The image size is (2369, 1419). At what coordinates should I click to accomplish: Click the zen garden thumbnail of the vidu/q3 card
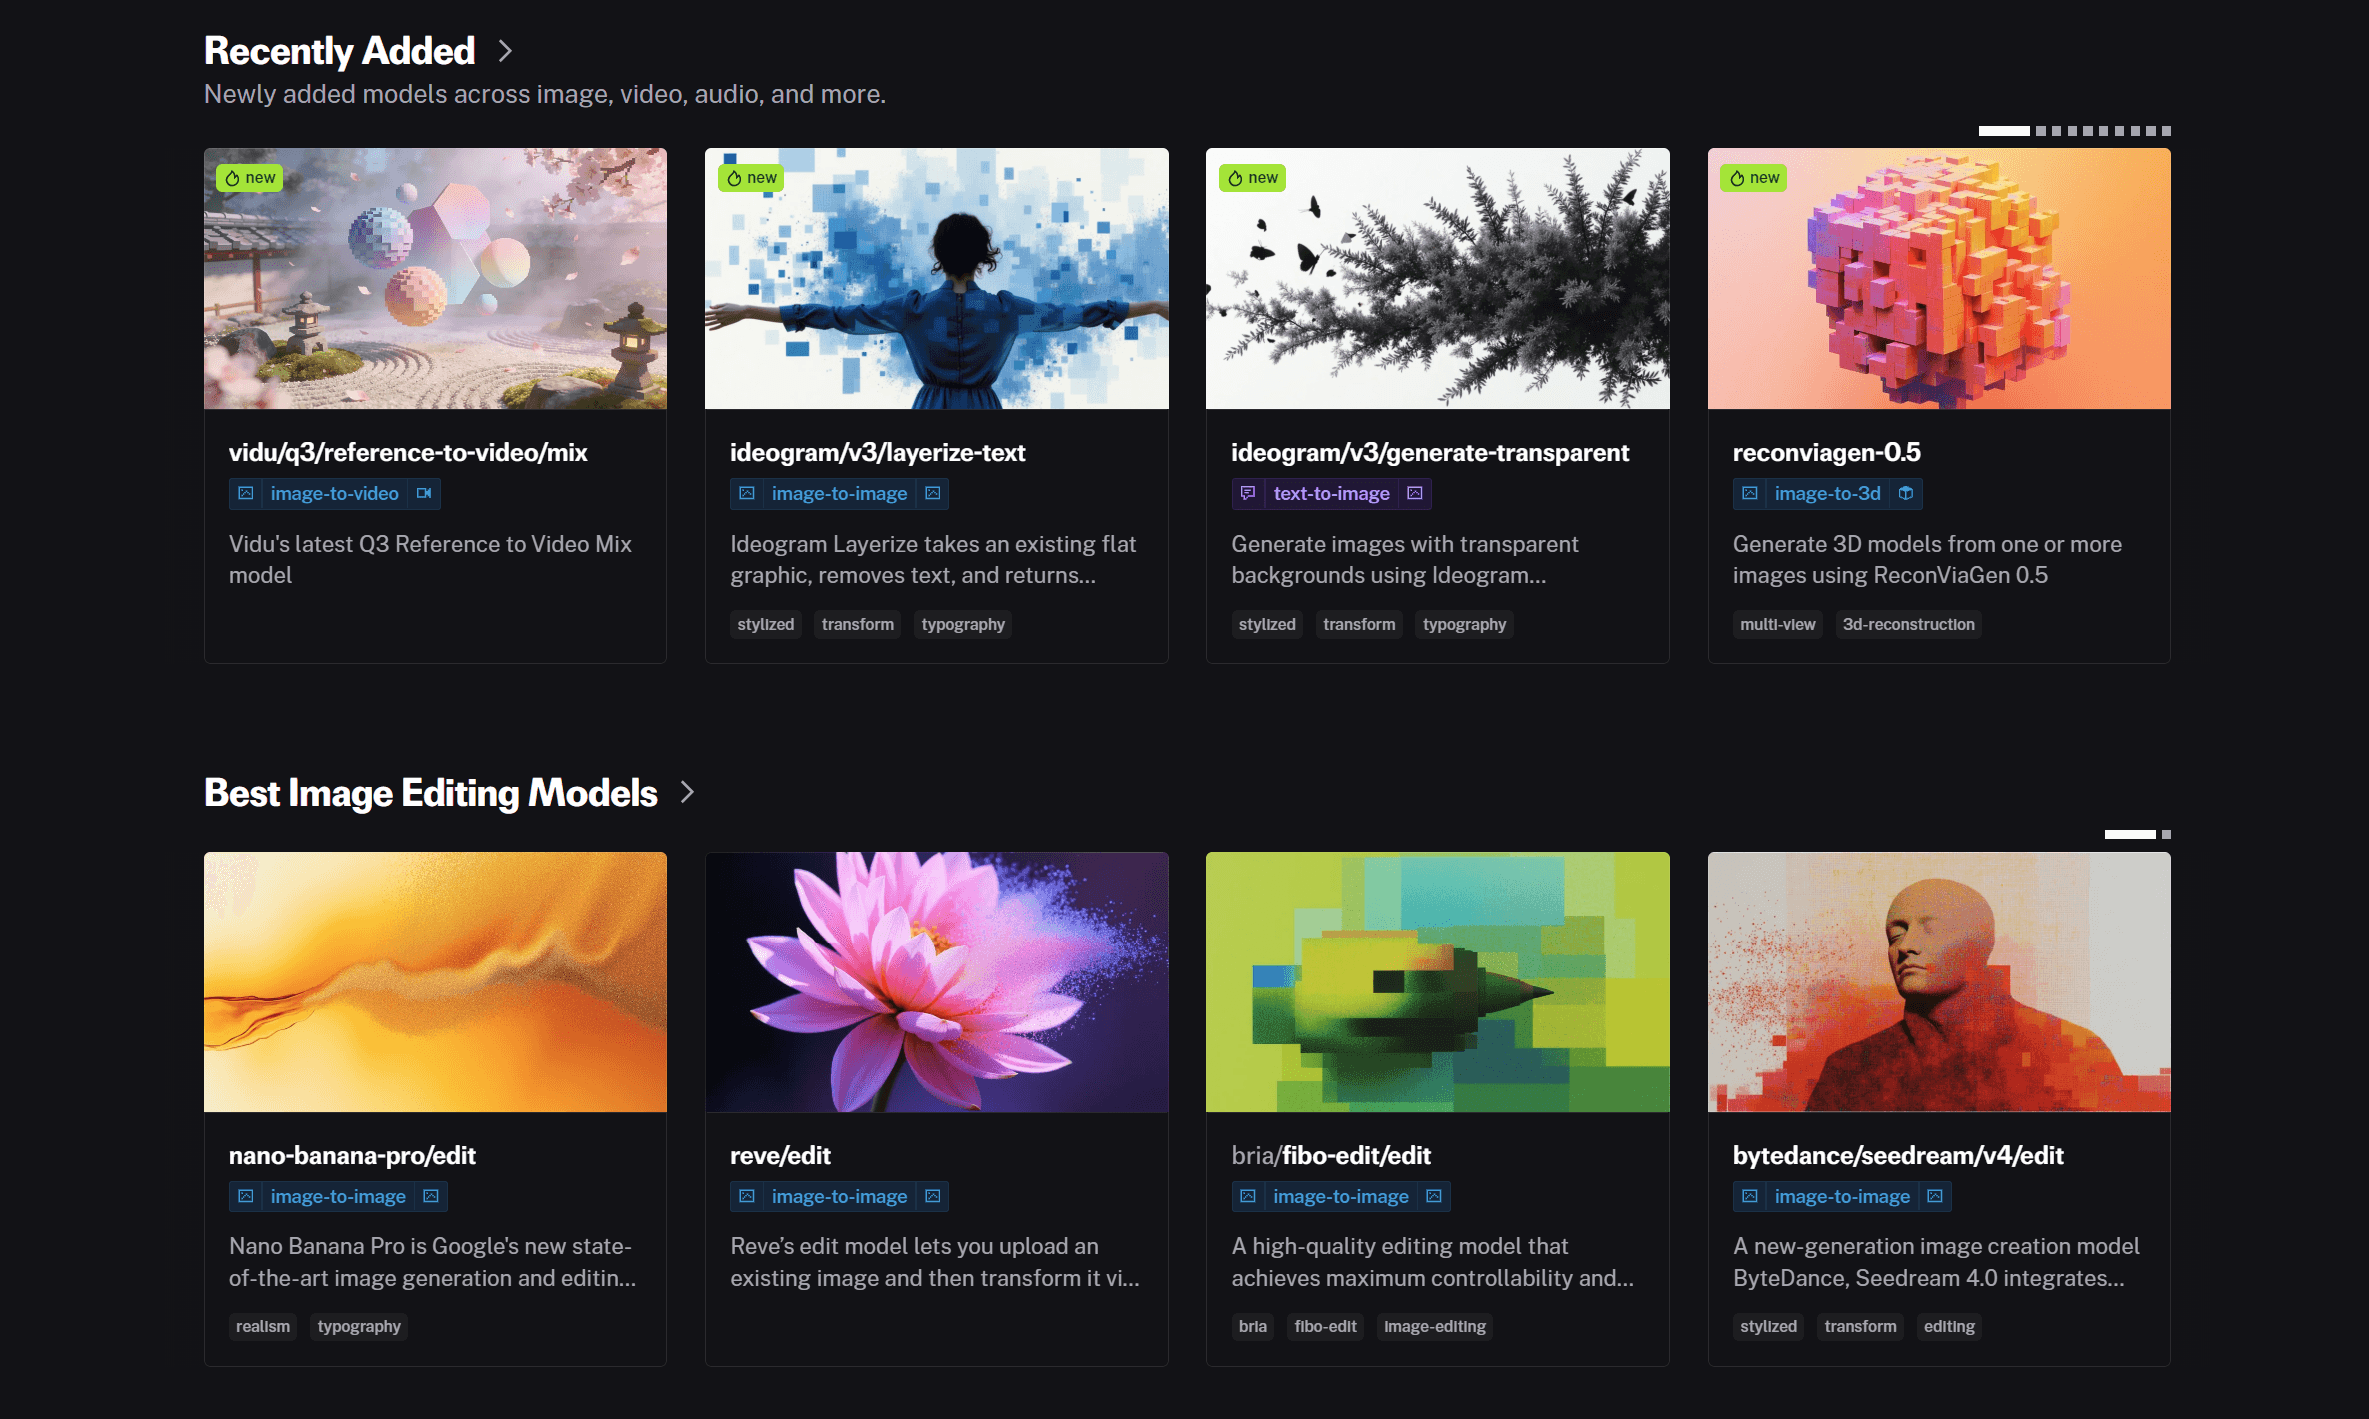point(435,279)
